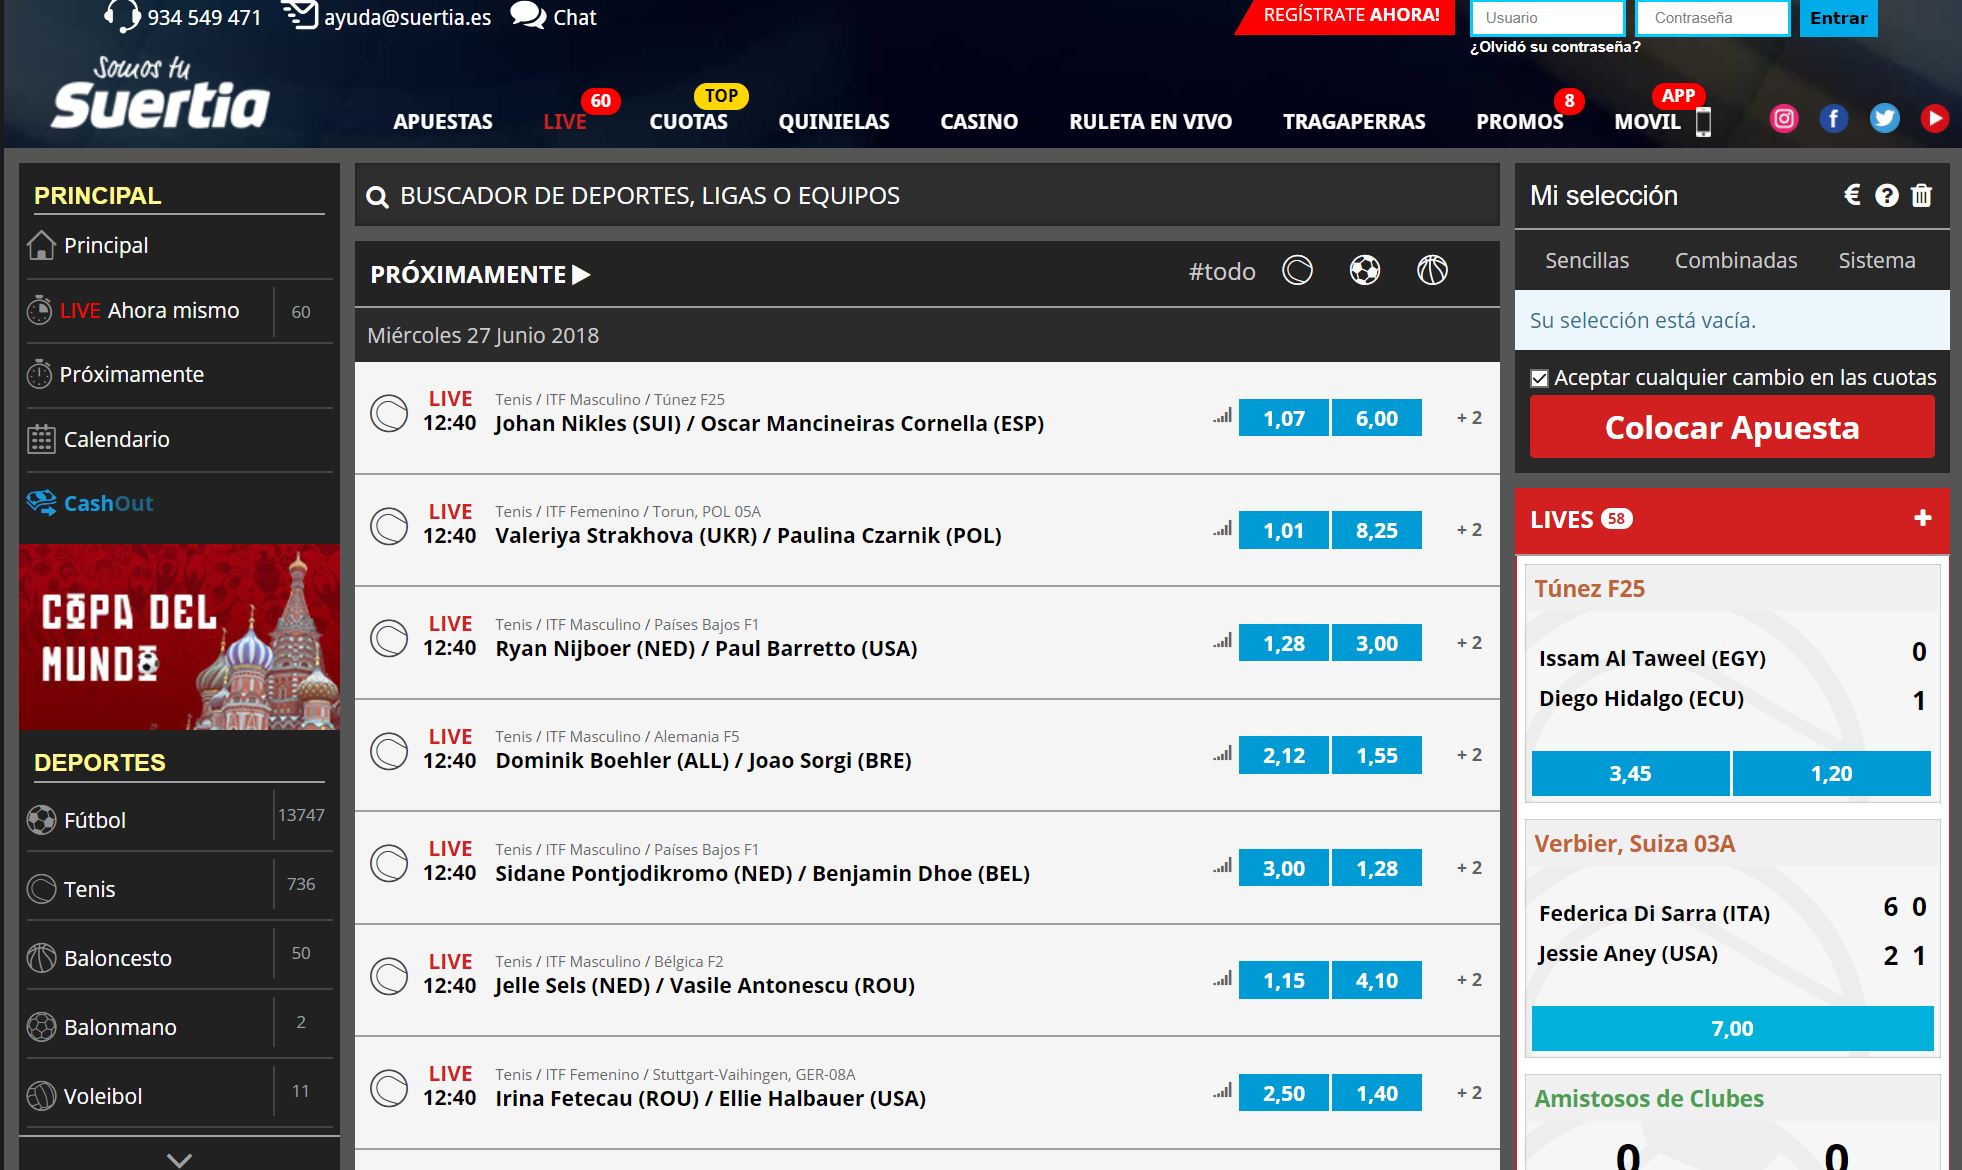
Task: Open the help question mark icon
Action: pos(1887,196)
